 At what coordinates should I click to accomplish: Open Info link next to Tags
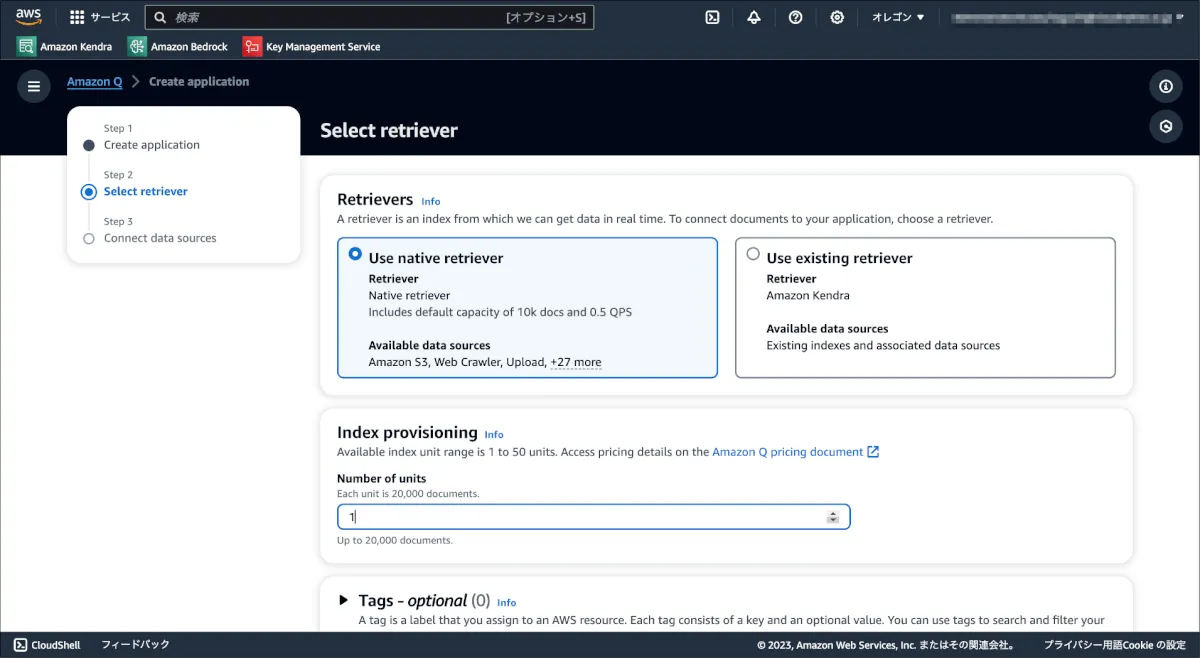point(507,602)
